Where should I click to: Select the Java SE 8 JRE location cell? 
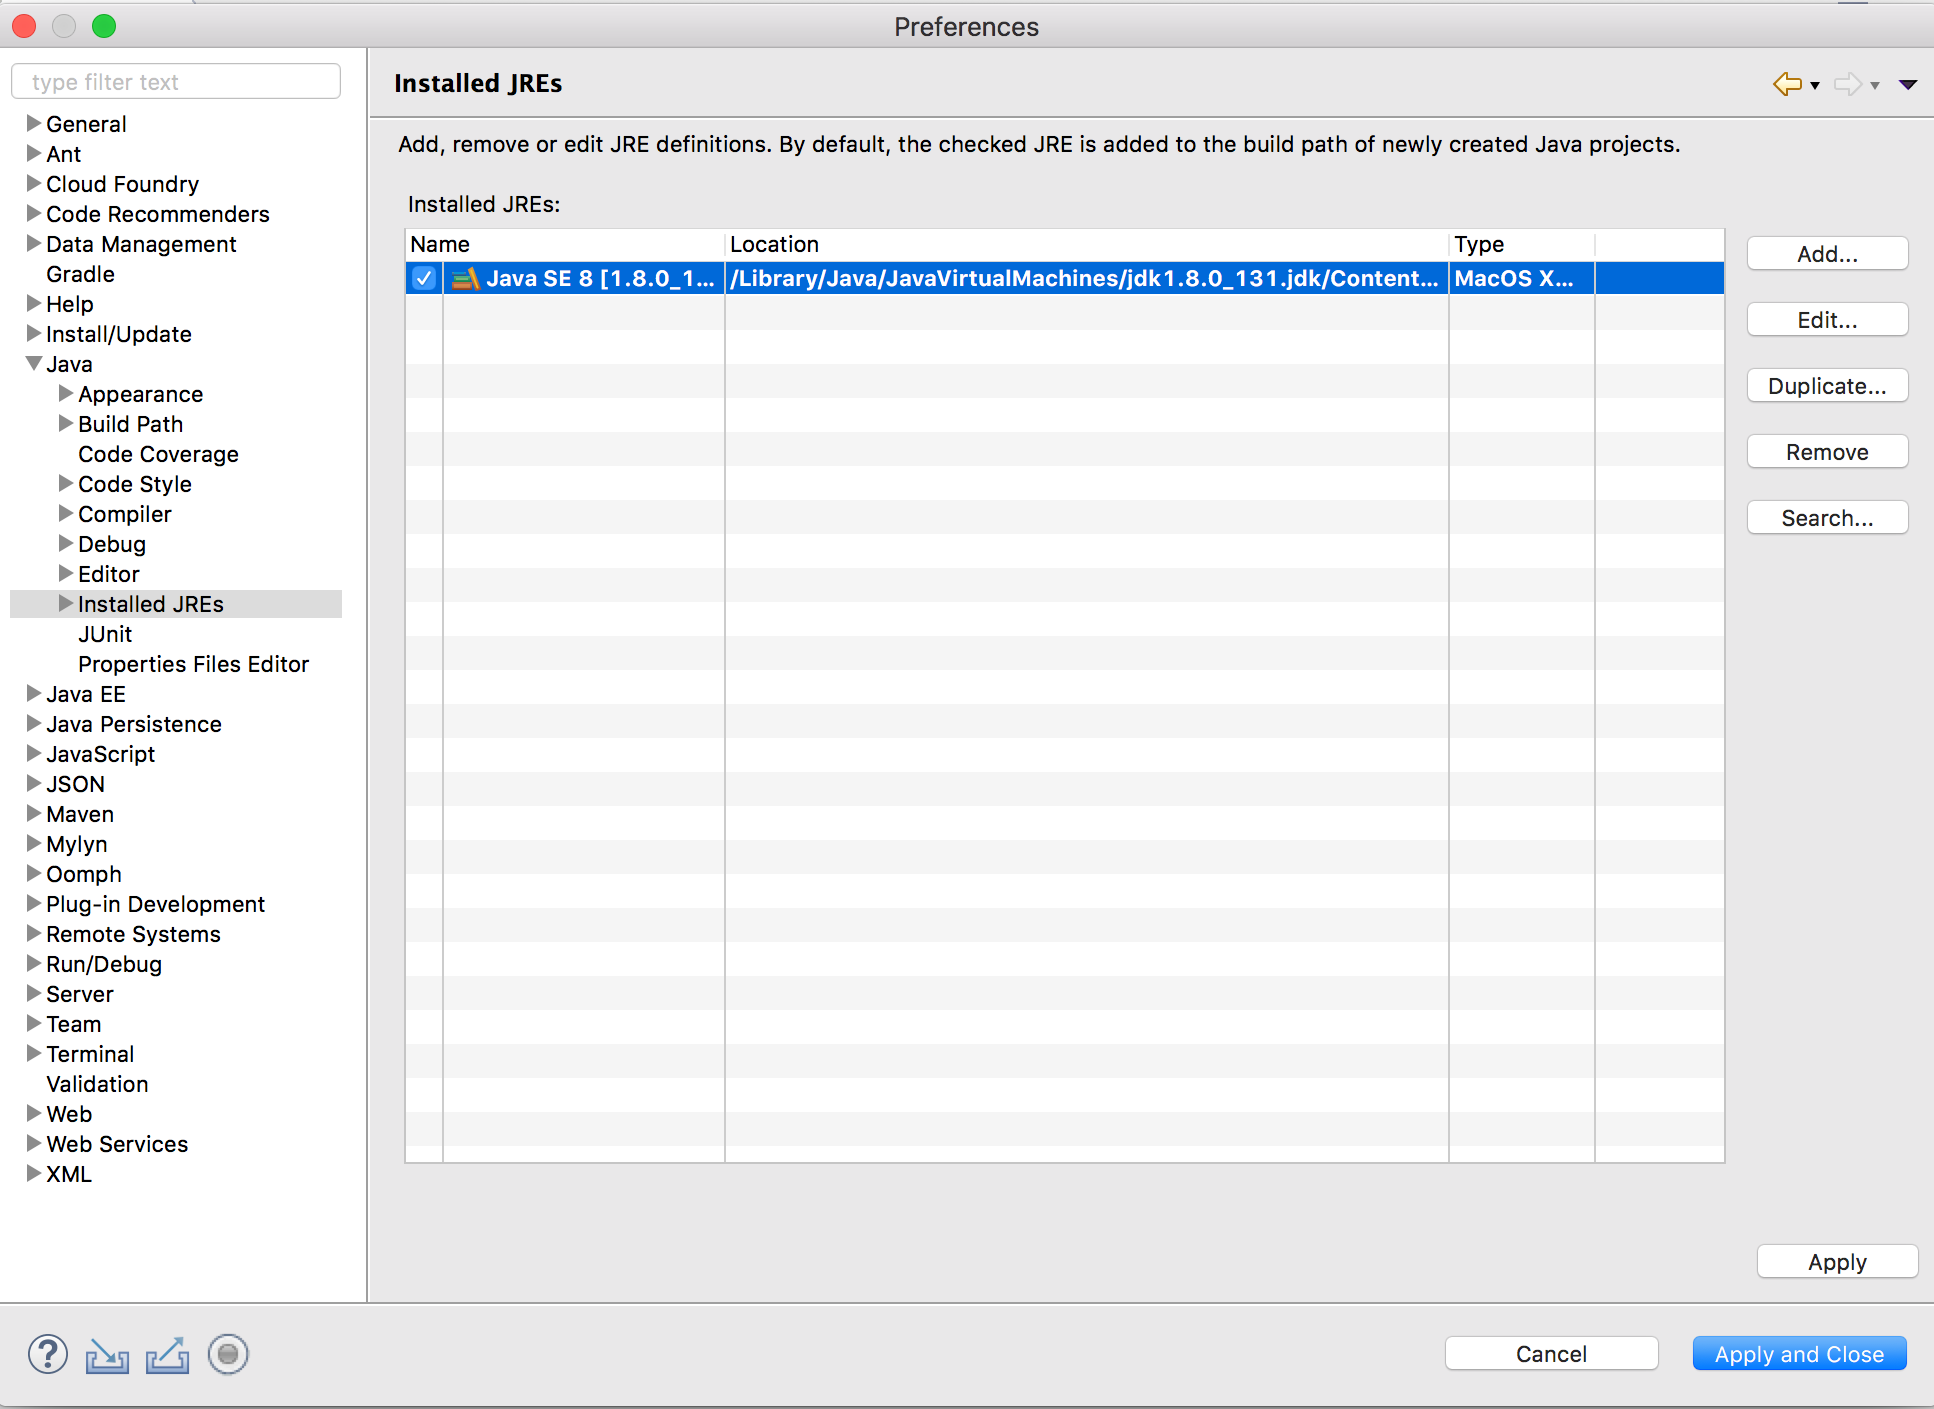pos(1085,278)
